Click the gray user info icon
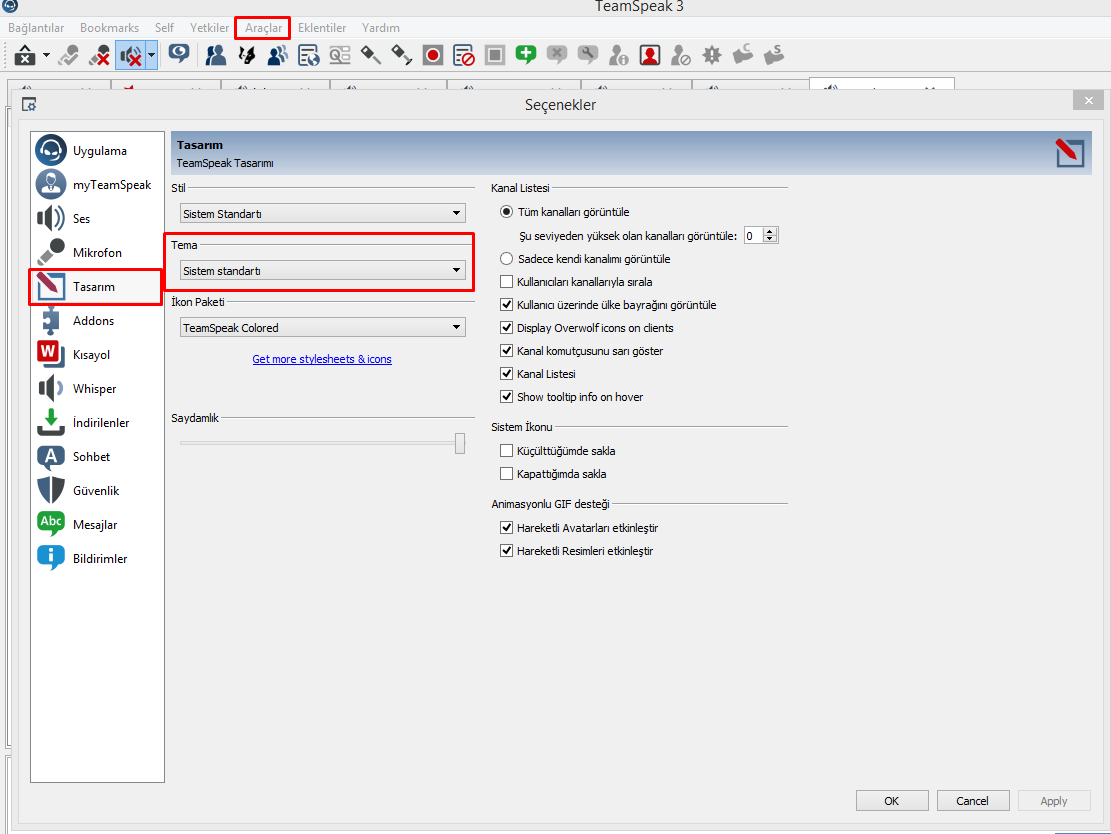1111x834 pixels. click(x=619, y=55)
